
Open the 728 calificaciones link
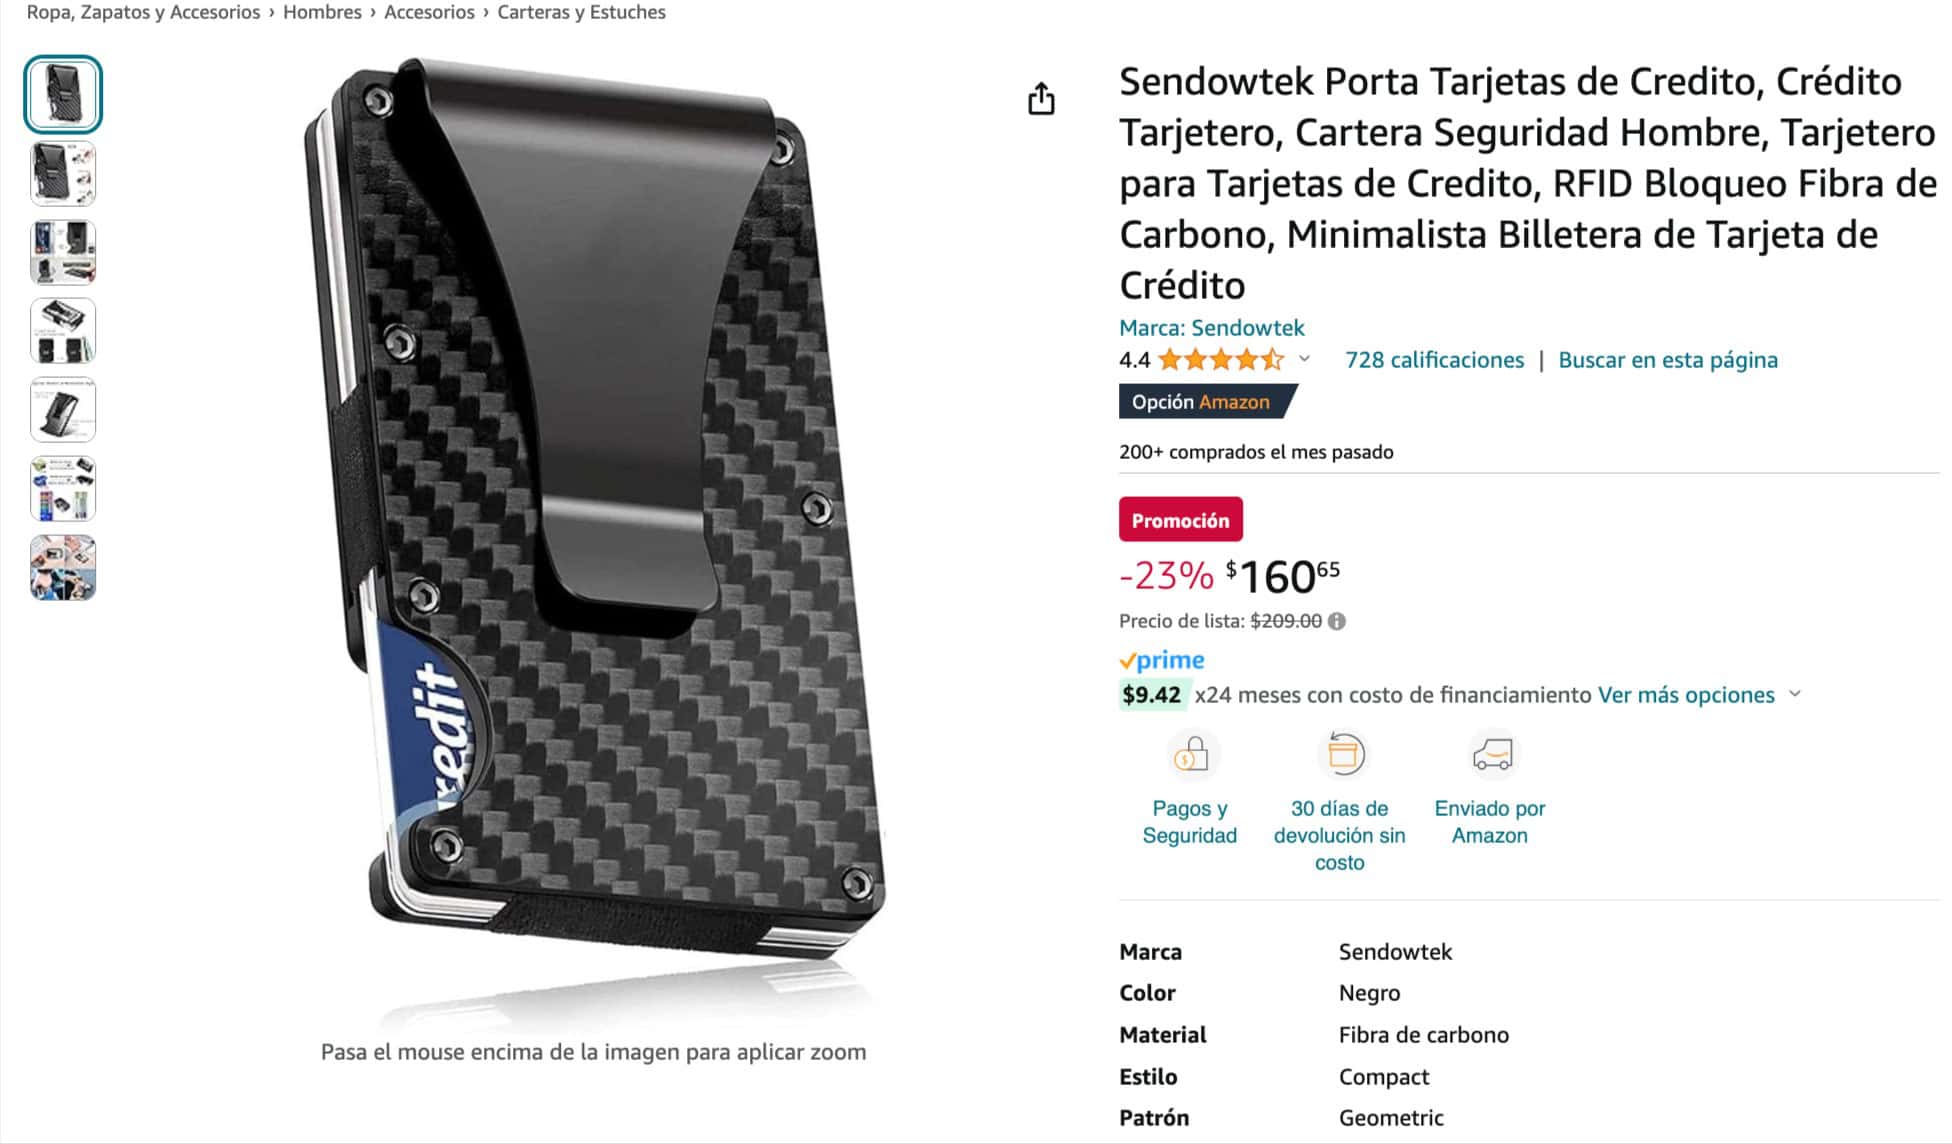(1434, 360)
